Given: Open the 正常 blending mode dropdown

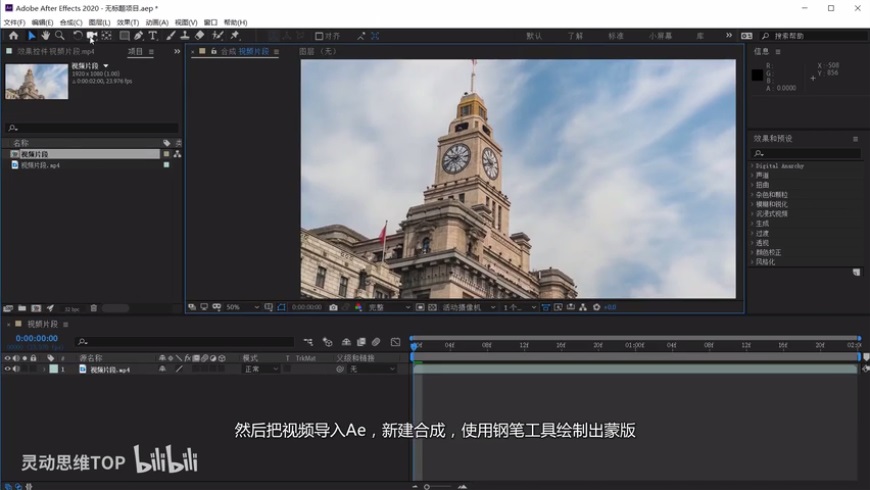Looking at the screenshot, I should click(261, 369).
